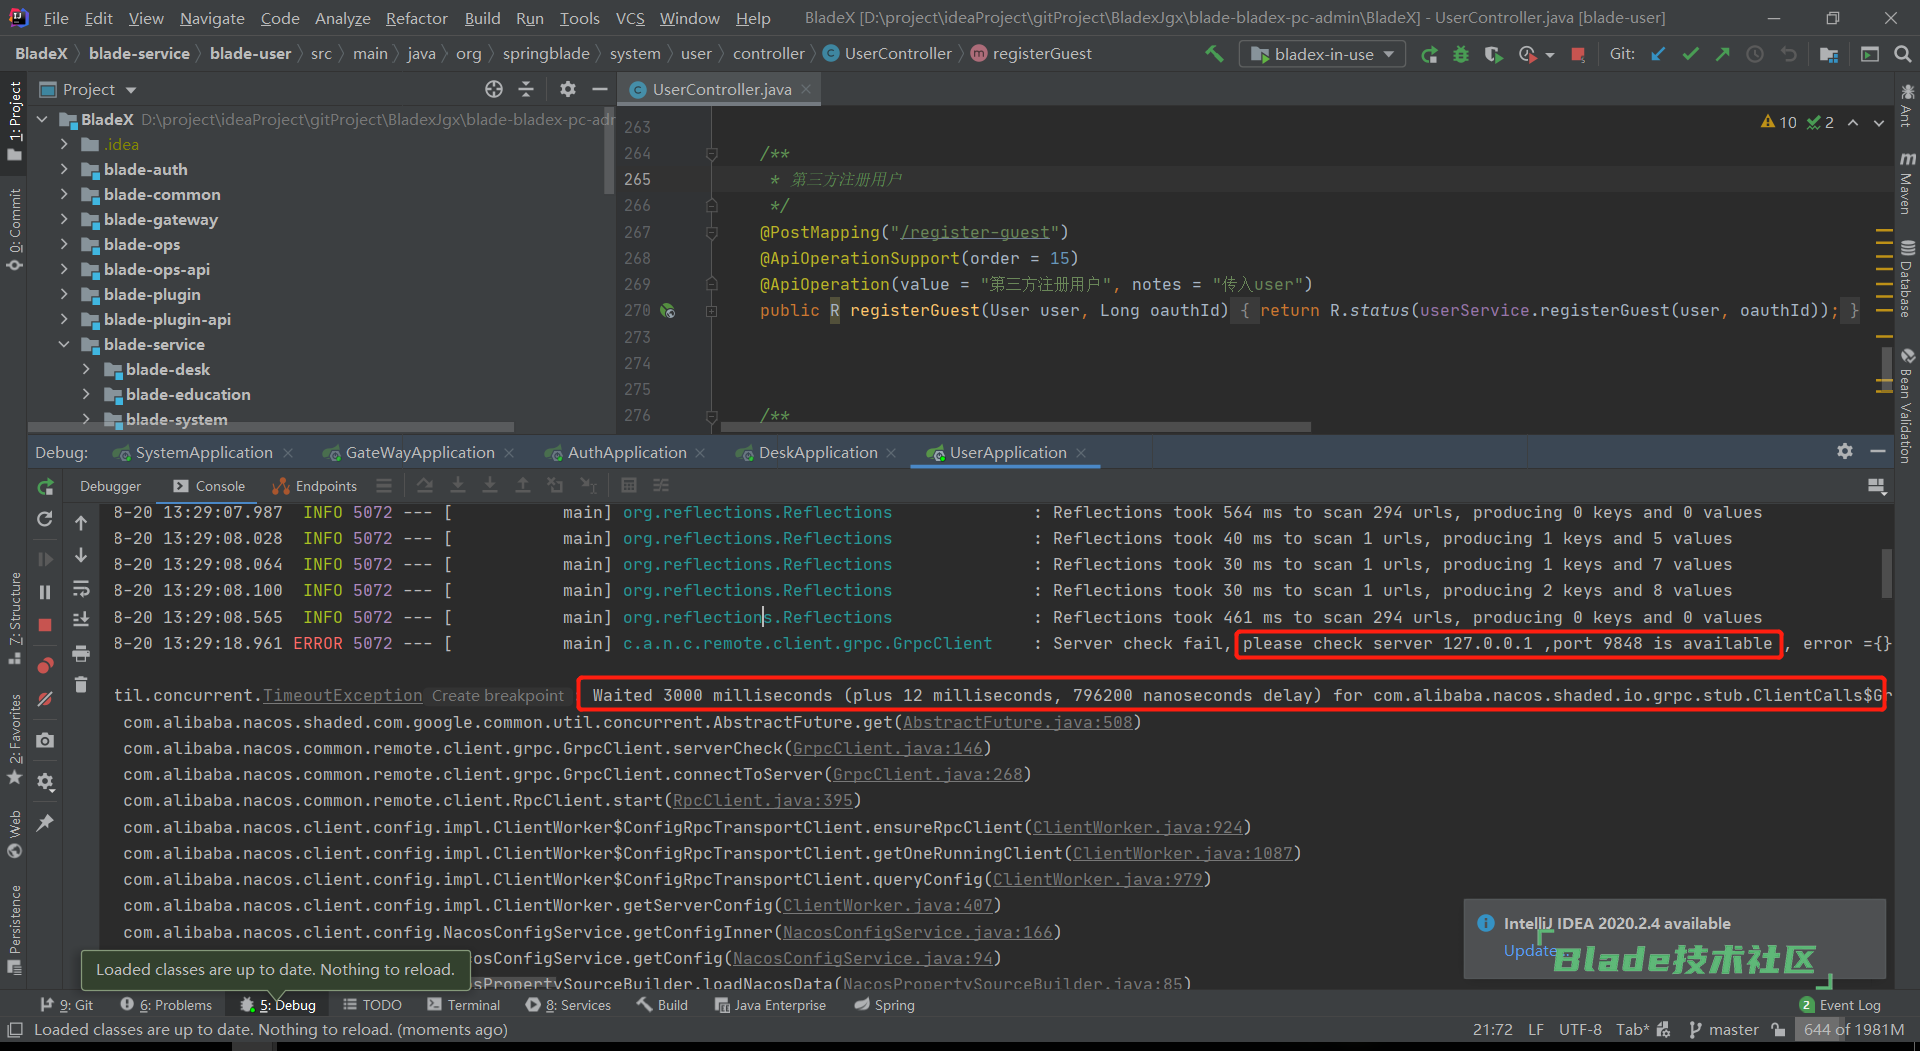The image size is (1920, 1051).
Task: Toggle Mute Breakpoints icon
Action: click(x=45, y=699)
